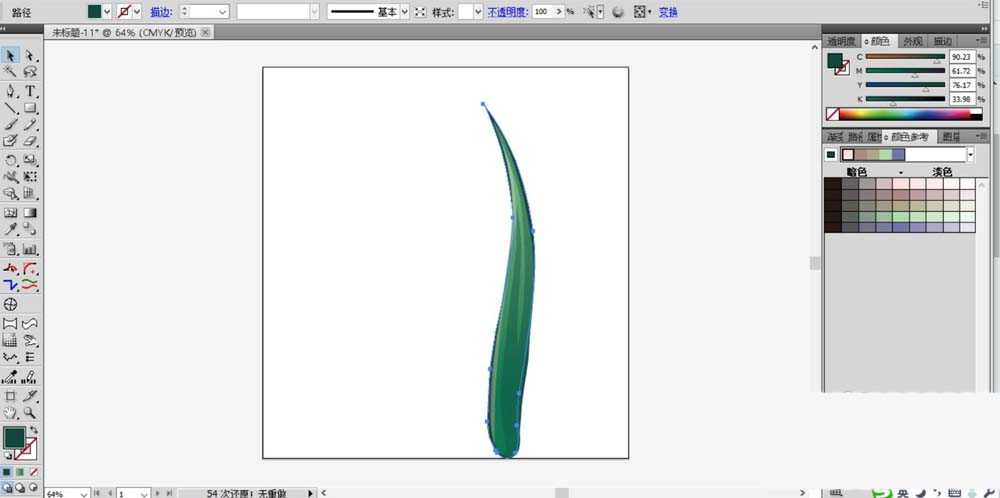
Task: Expand the harmony rules dropdown in Color Guide
Action: (x=969, y=155)
